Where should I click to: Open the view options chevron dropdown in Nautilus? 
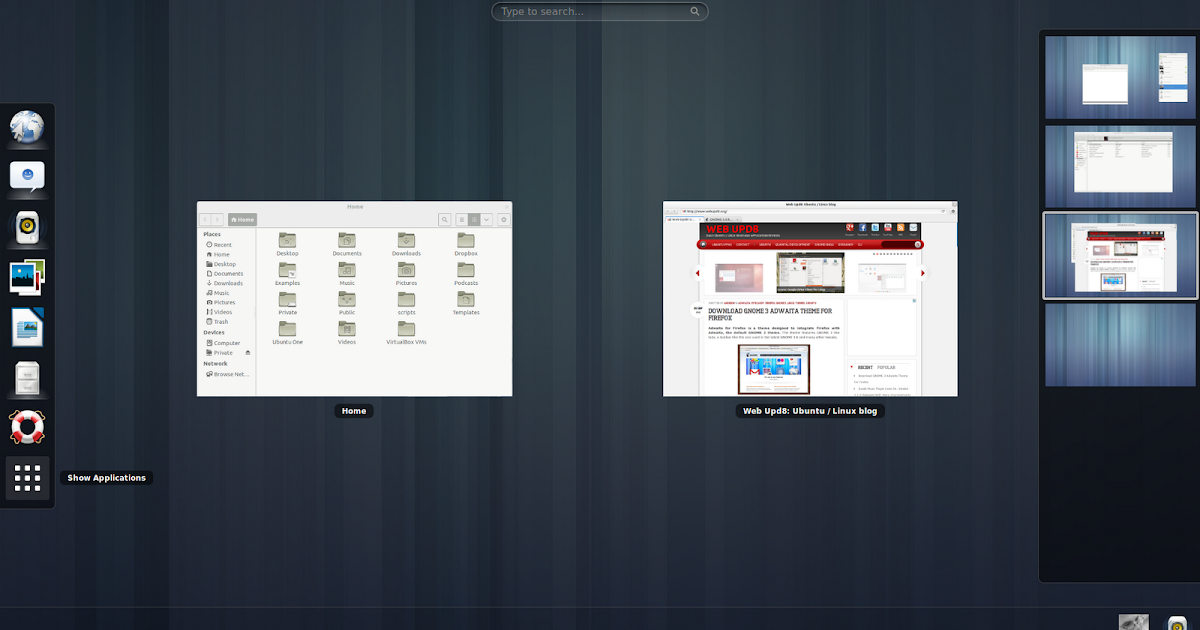click(487, 219)
